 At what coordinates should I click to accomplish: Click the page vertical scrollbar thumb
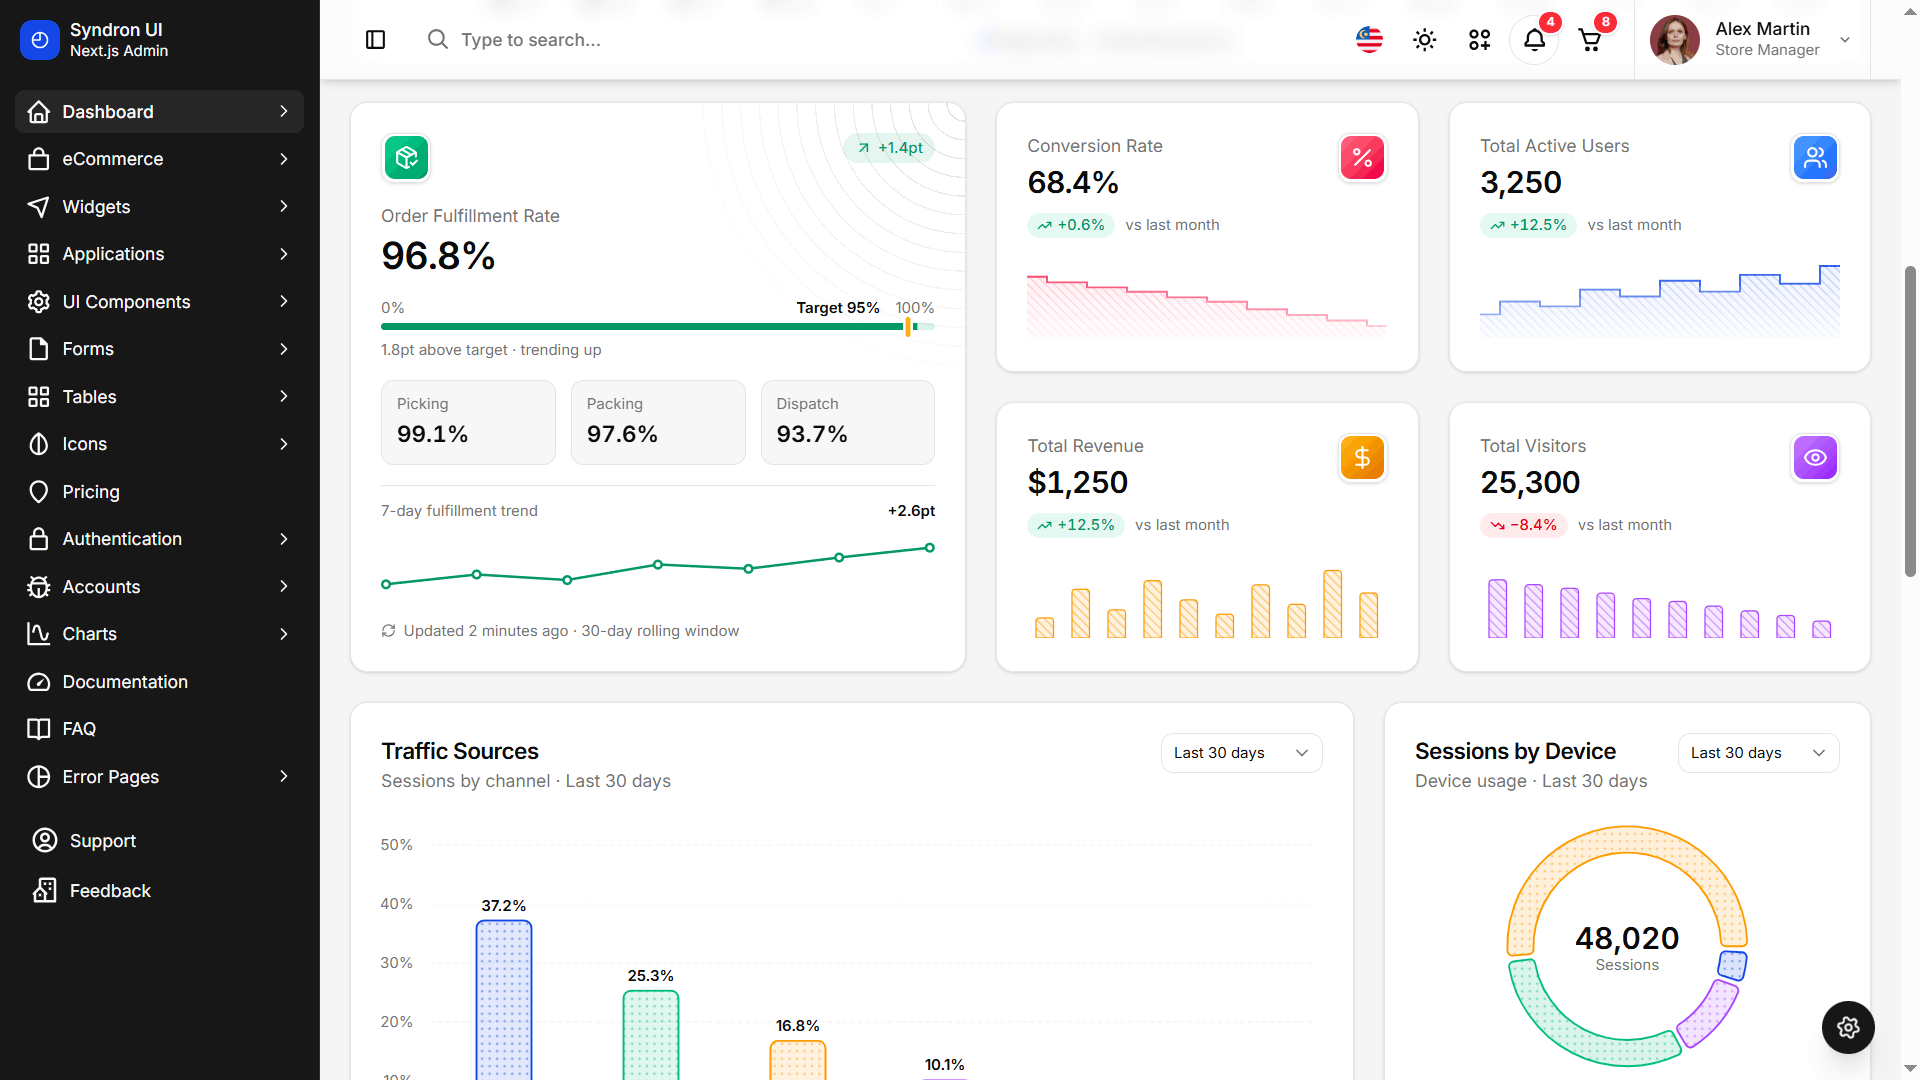(1910, 420)
